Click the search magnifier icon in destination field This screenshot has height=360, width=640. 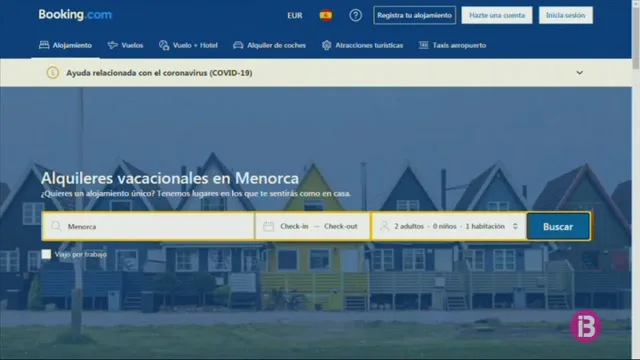(x=56, y=226)
